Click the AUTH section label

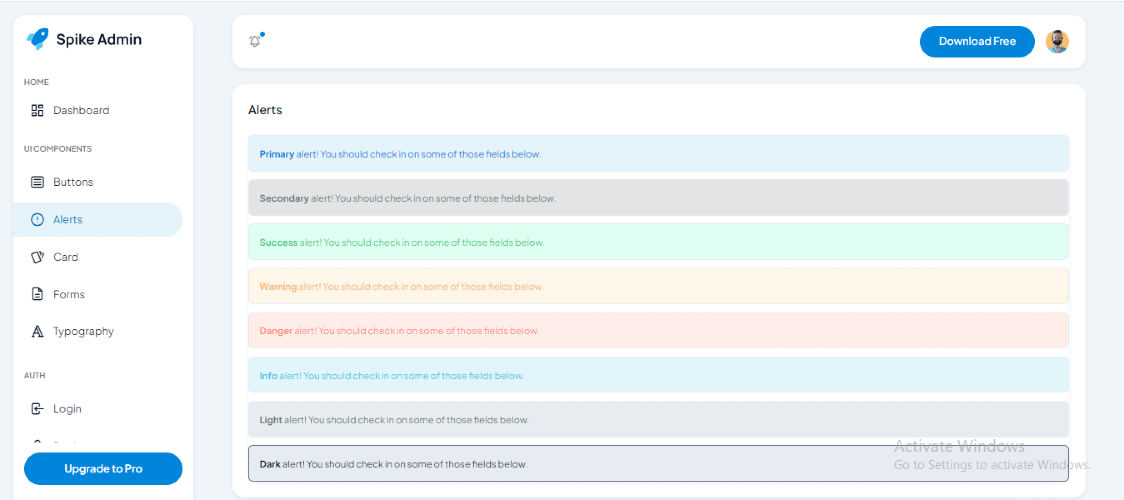tap(34, 375)
